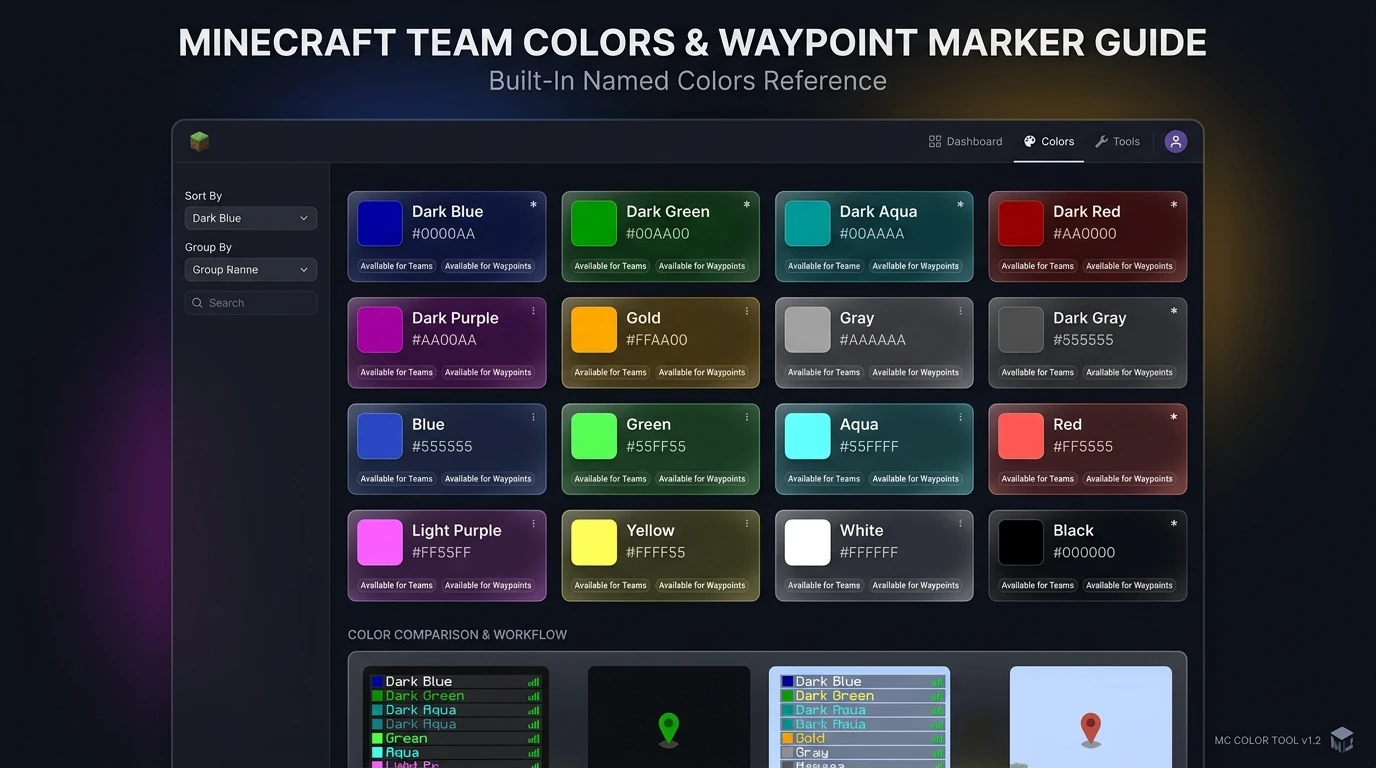Click Red's Available for Waypoints tag

pos(1129,479)
